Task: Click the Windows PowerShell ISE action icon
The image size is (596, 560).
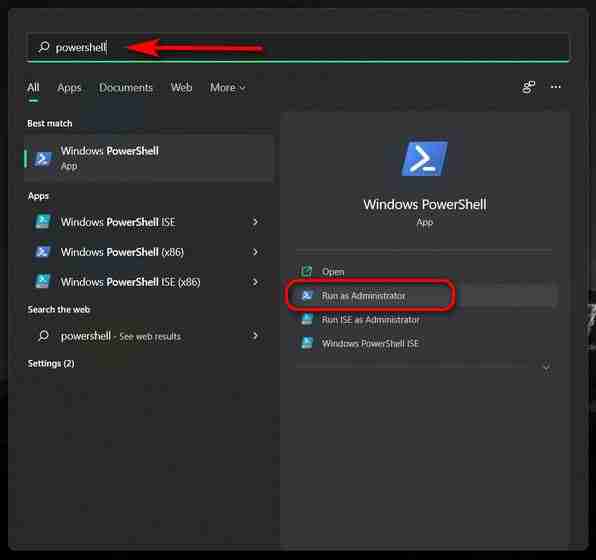Action: (306, 343)
